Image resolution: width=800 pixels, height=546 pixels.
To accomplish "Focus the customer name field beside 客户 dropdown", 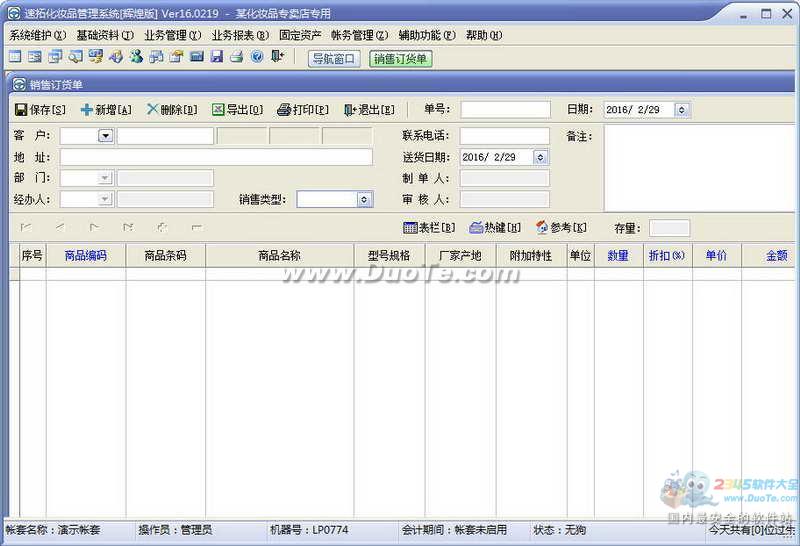I will pos(165,136).
